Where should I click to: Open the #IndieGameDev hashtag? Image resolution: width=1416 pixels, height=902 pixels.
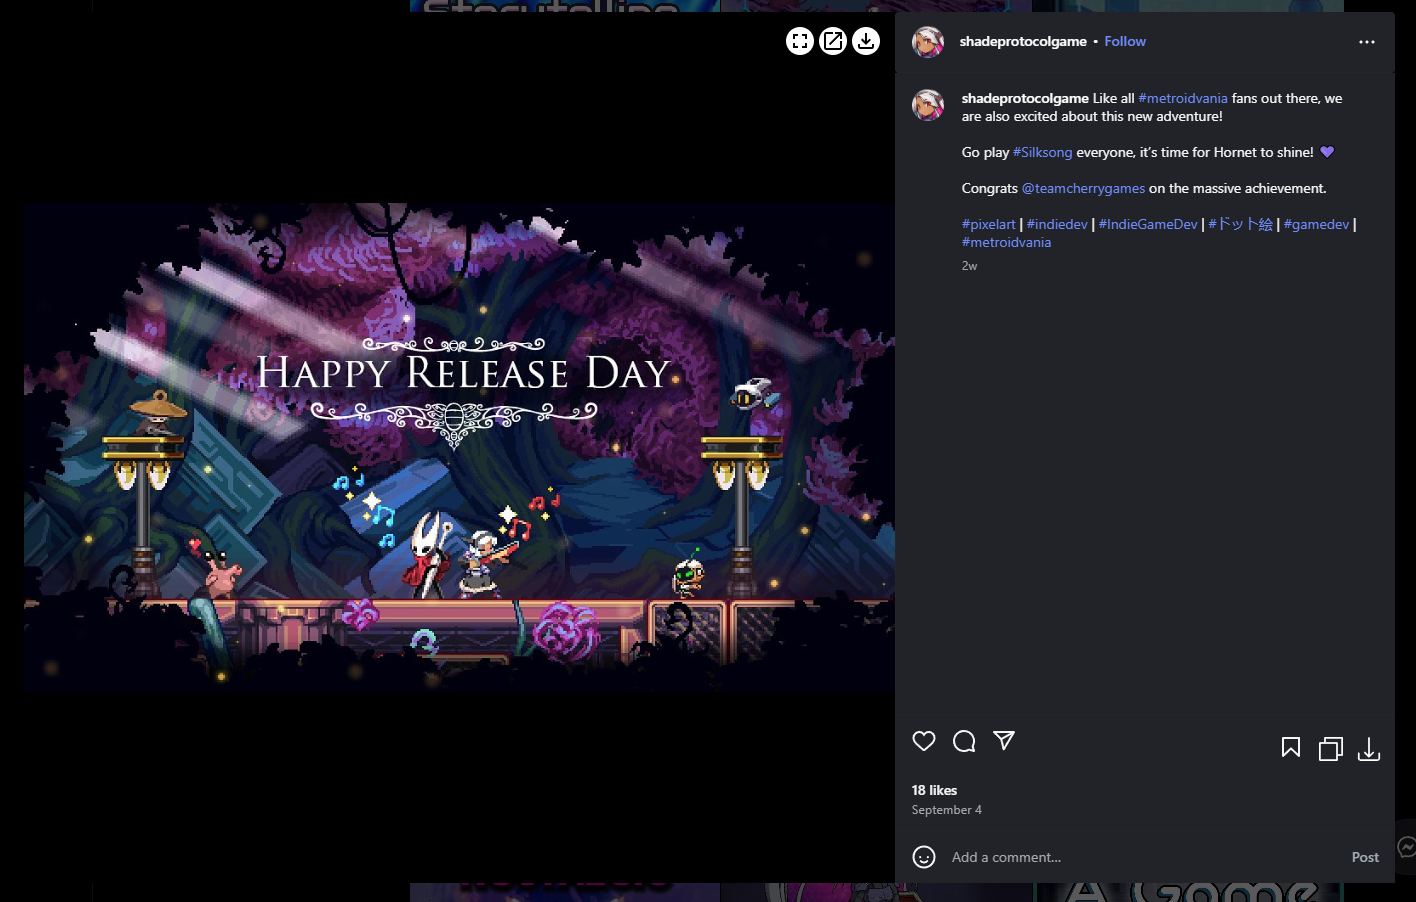[1148, 224]
